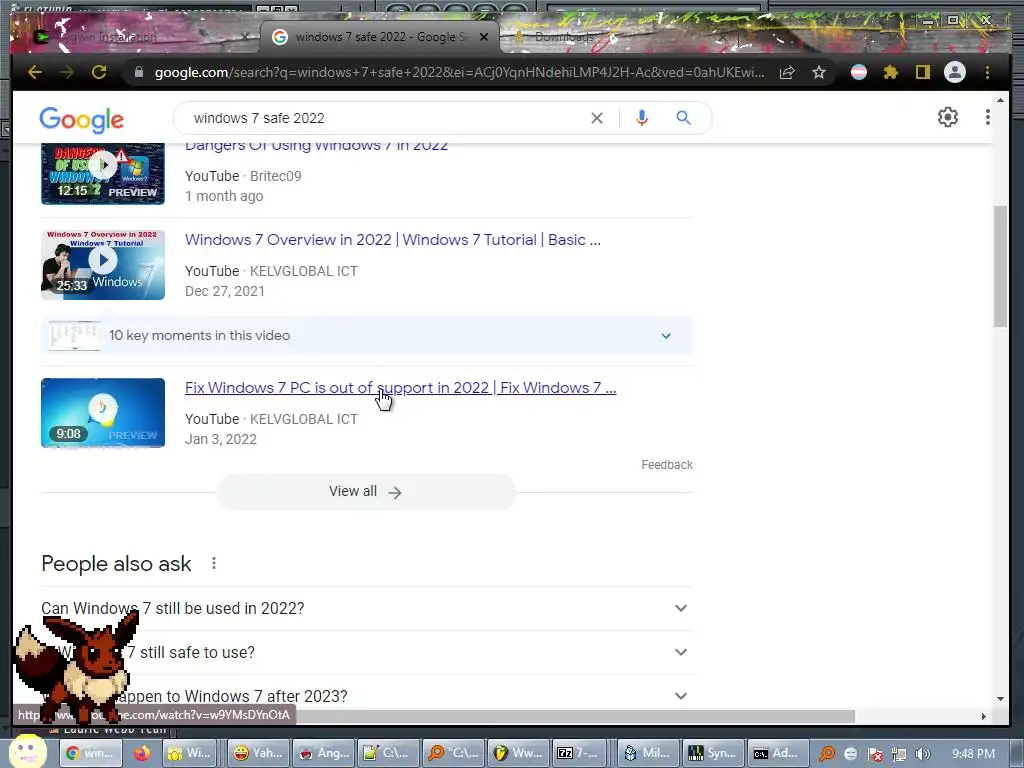Launch Firefox from the taskbar
Viewport: 1024px width, 768px height.
click(142, 753)
